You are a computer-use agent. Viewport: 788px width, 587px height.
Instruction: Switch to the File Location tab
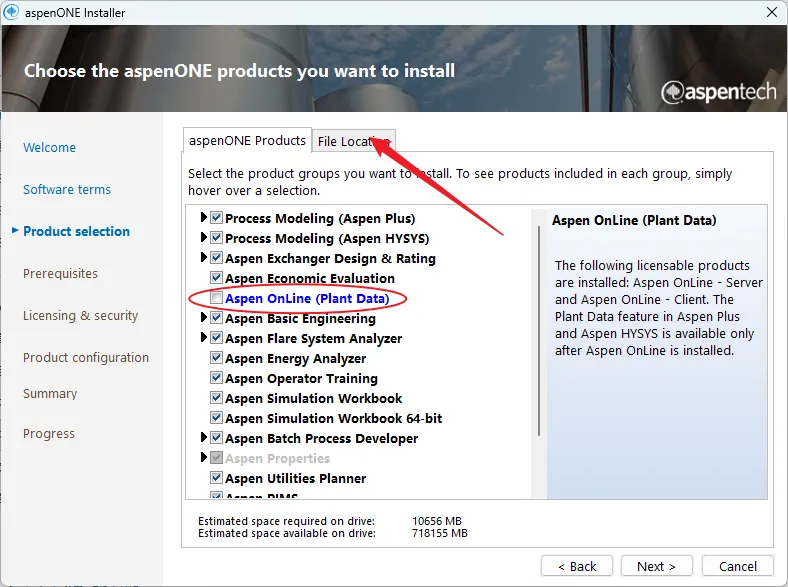354,141
